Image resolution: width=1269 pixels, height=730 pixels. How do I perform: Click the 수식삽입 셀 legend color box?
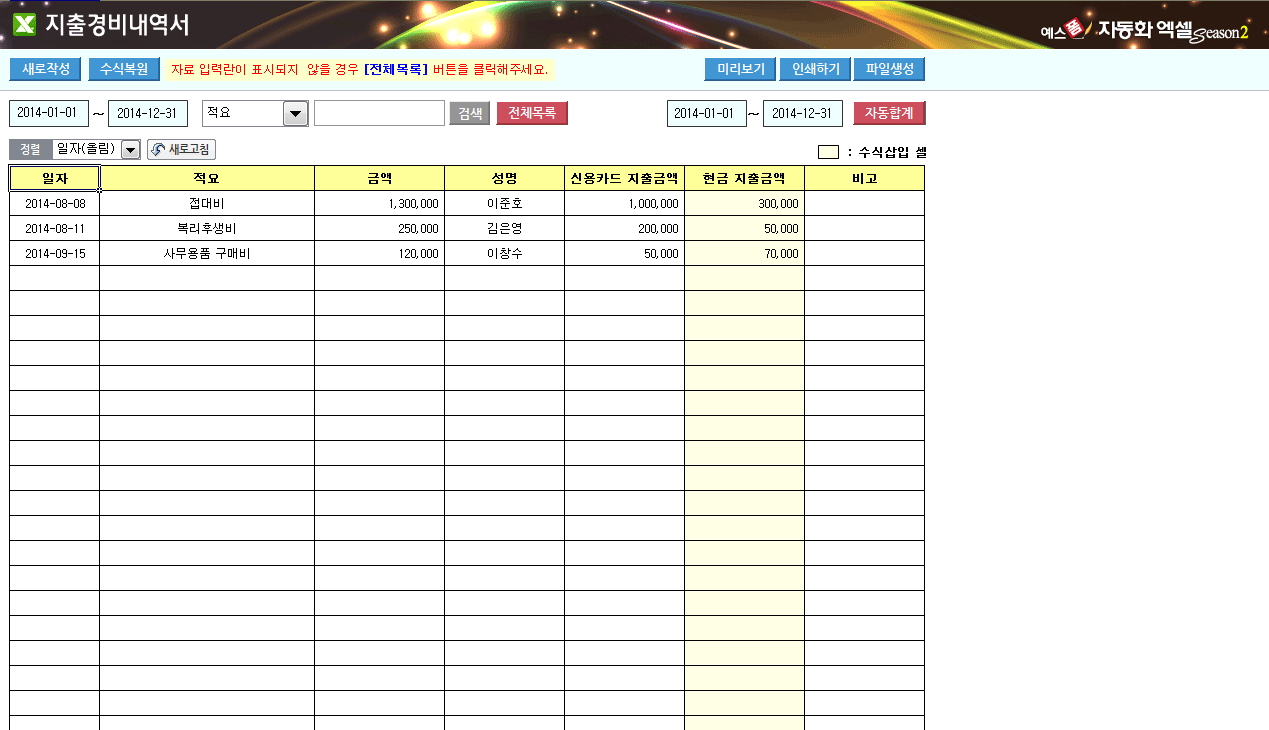[828, 153]
